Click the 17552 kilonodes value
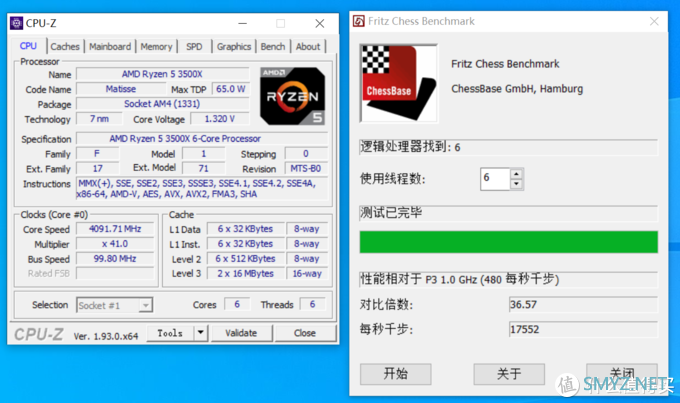 pyautogui.click(x=583, y=329)
